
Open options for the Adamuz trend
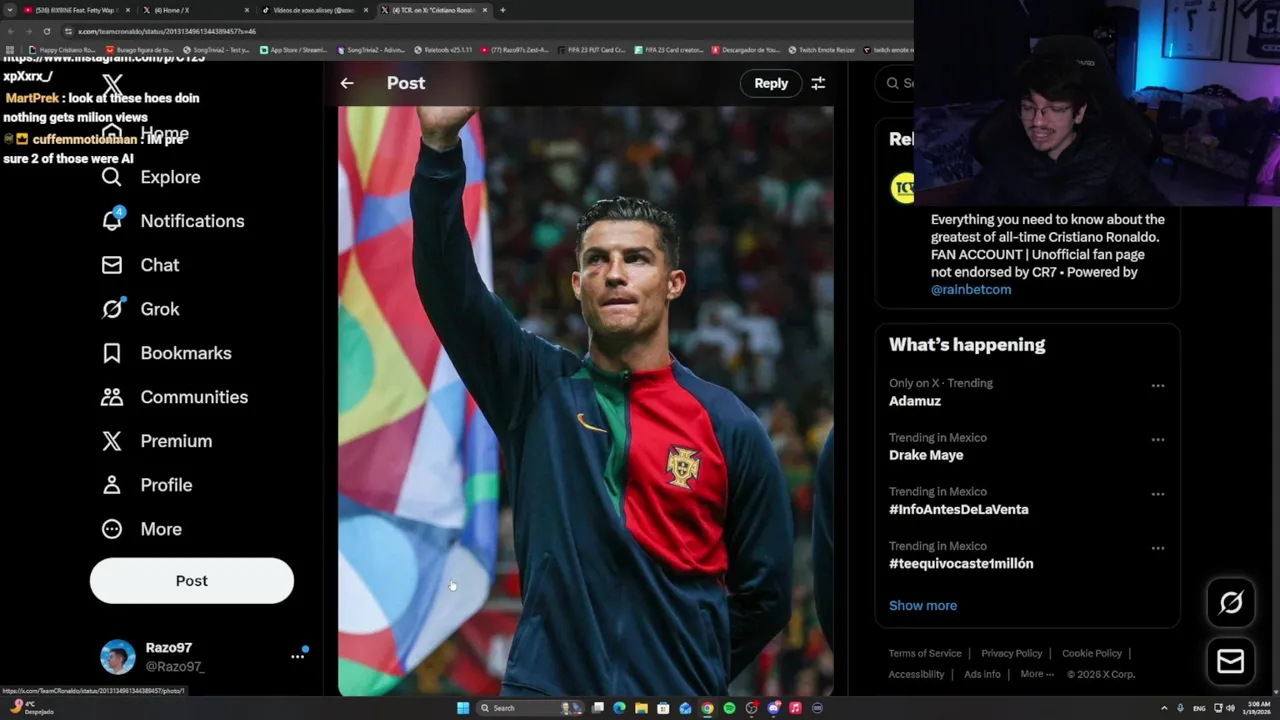click(1158, 386)
